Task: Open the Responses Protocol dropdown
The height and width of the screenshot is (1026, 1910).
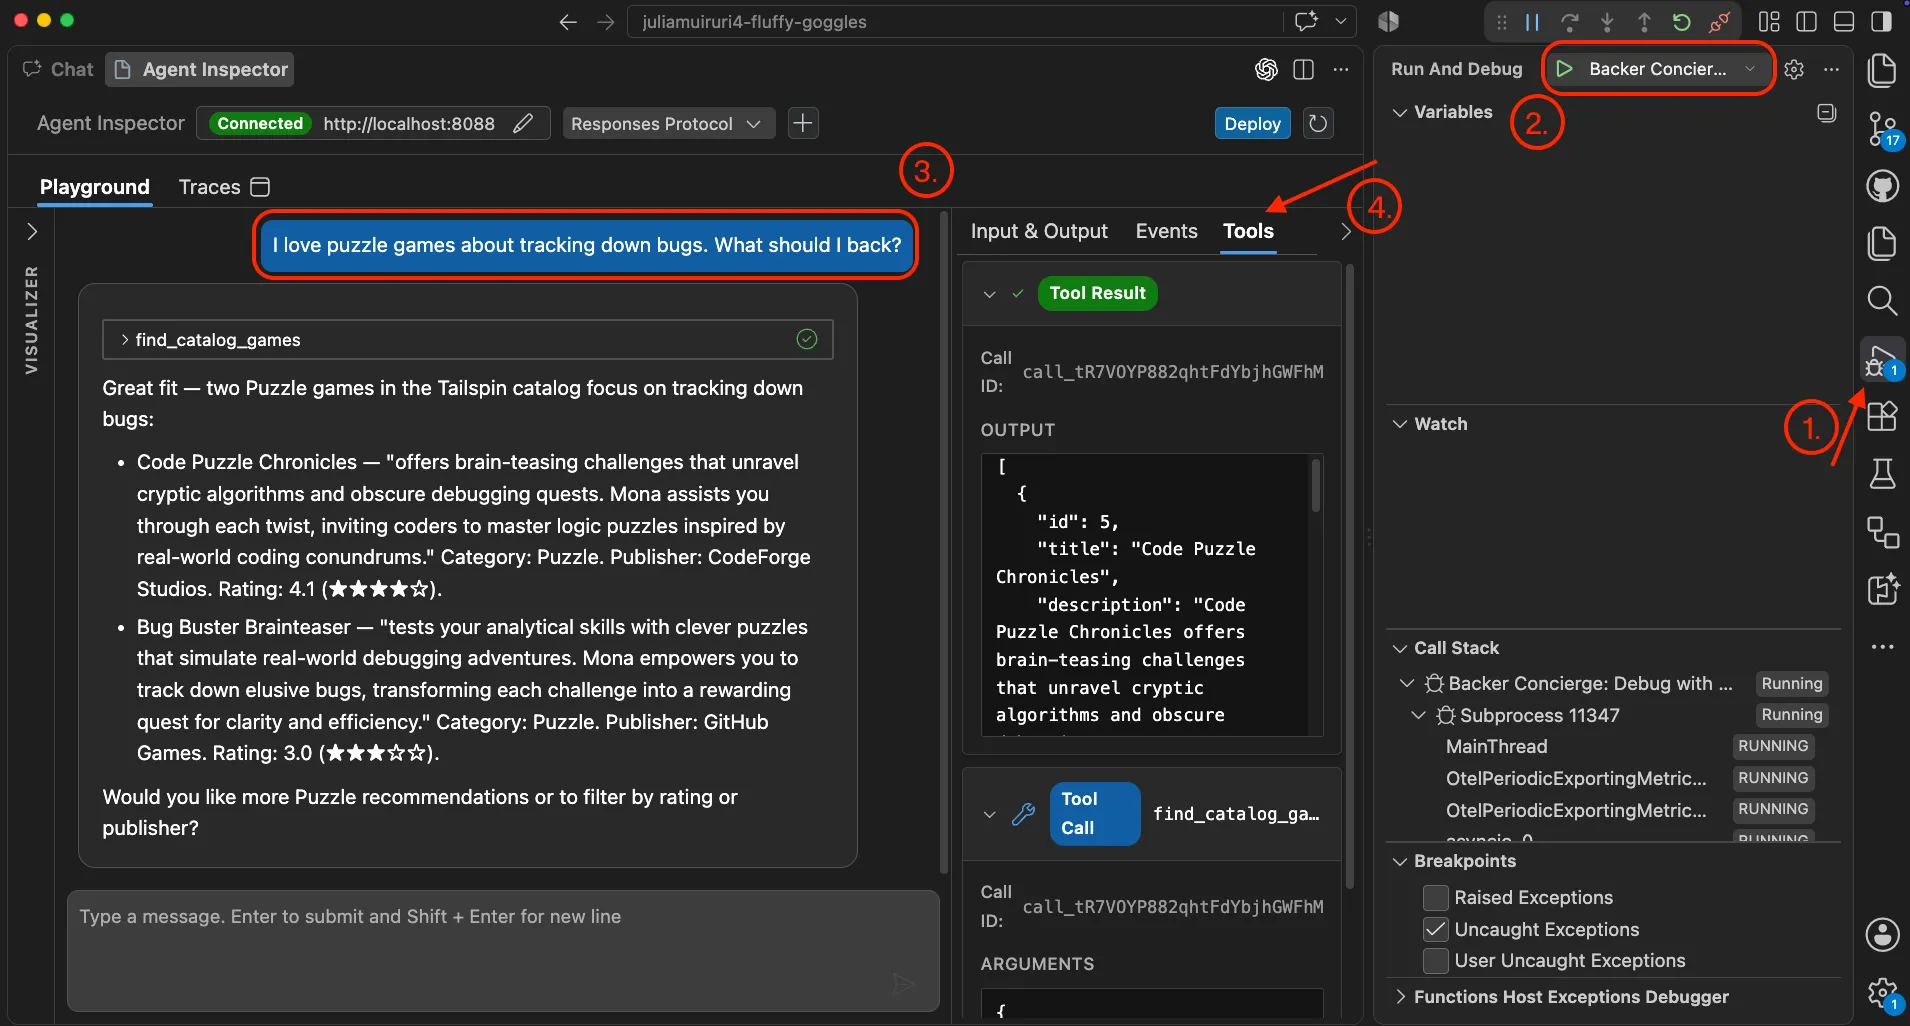Action: pos(668,123)
